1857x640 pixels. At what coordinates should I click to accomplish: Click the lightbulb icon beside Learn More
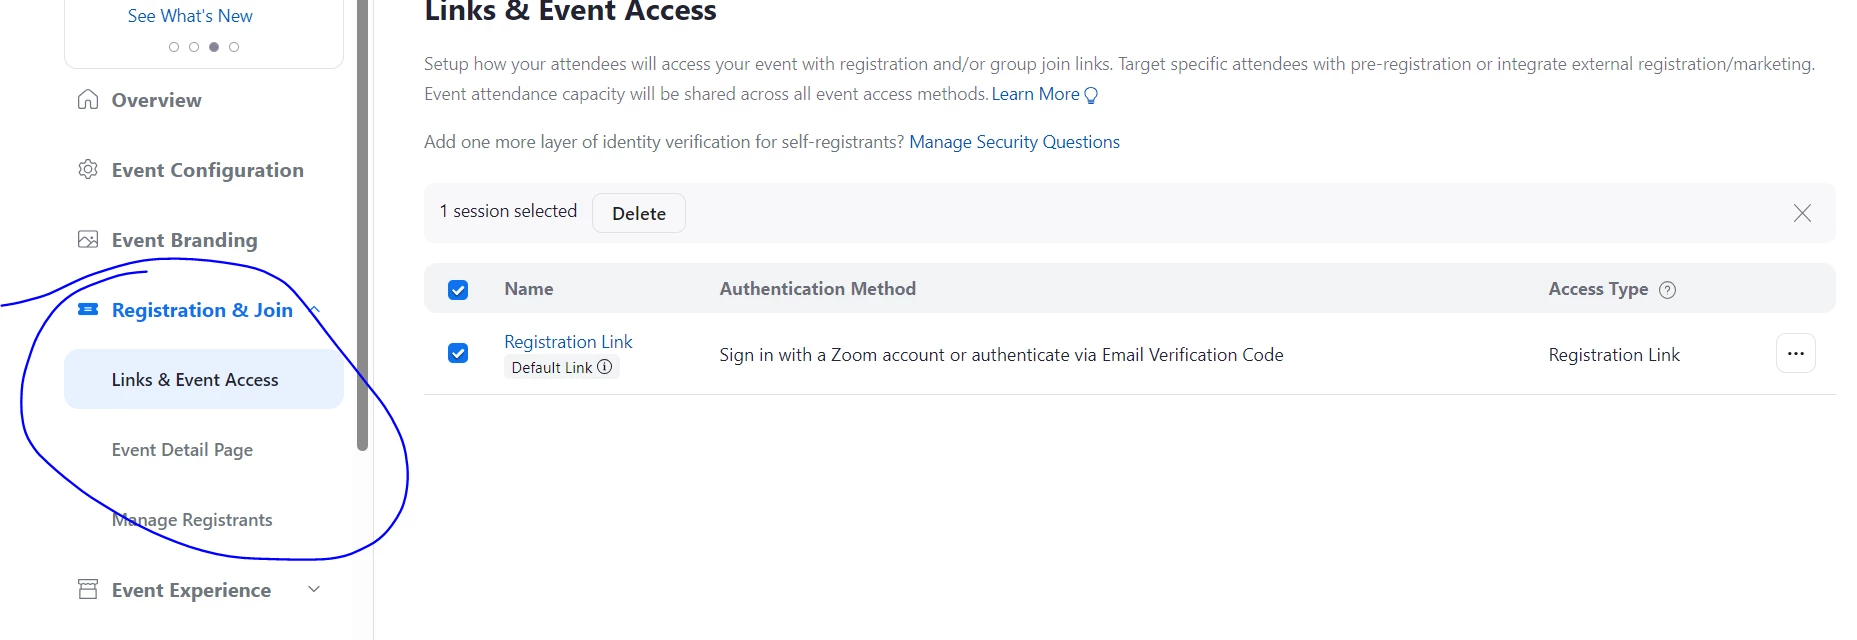pyautogui.click(x=1091, y=95)
